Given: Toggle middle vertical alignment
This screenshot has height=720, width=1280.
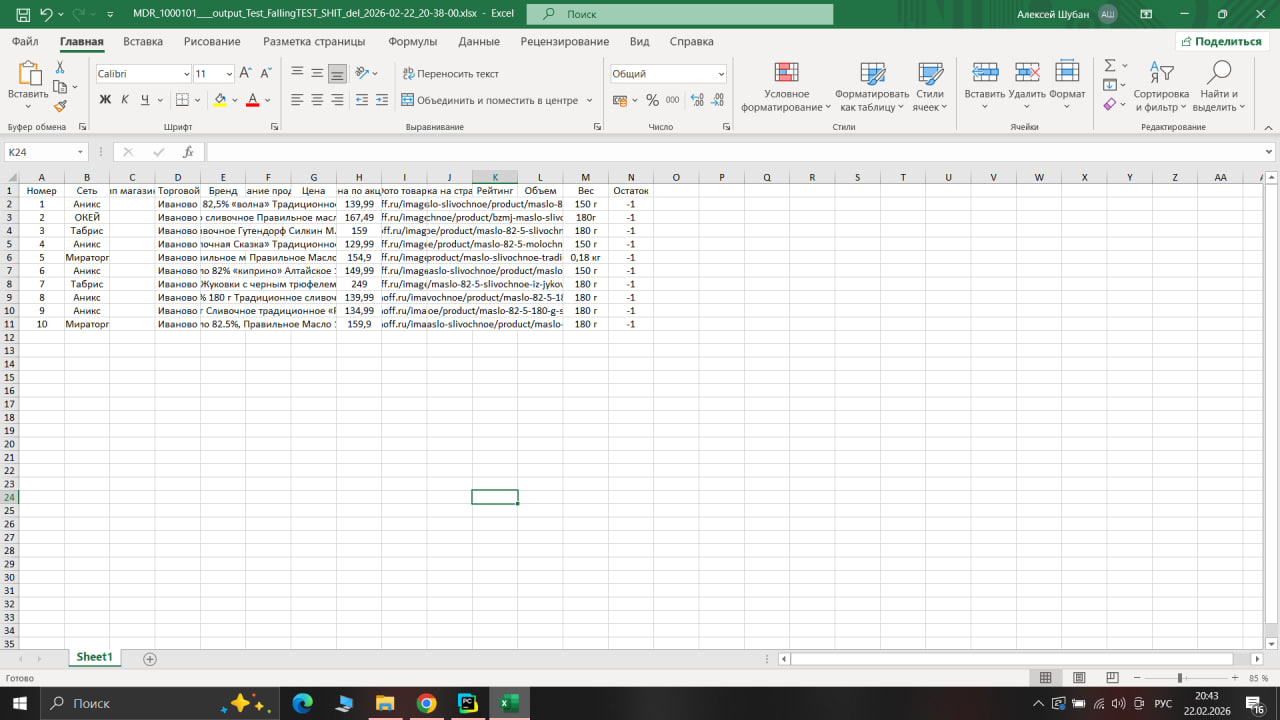Looking at the screenshot, I should (x=317, y=73).
